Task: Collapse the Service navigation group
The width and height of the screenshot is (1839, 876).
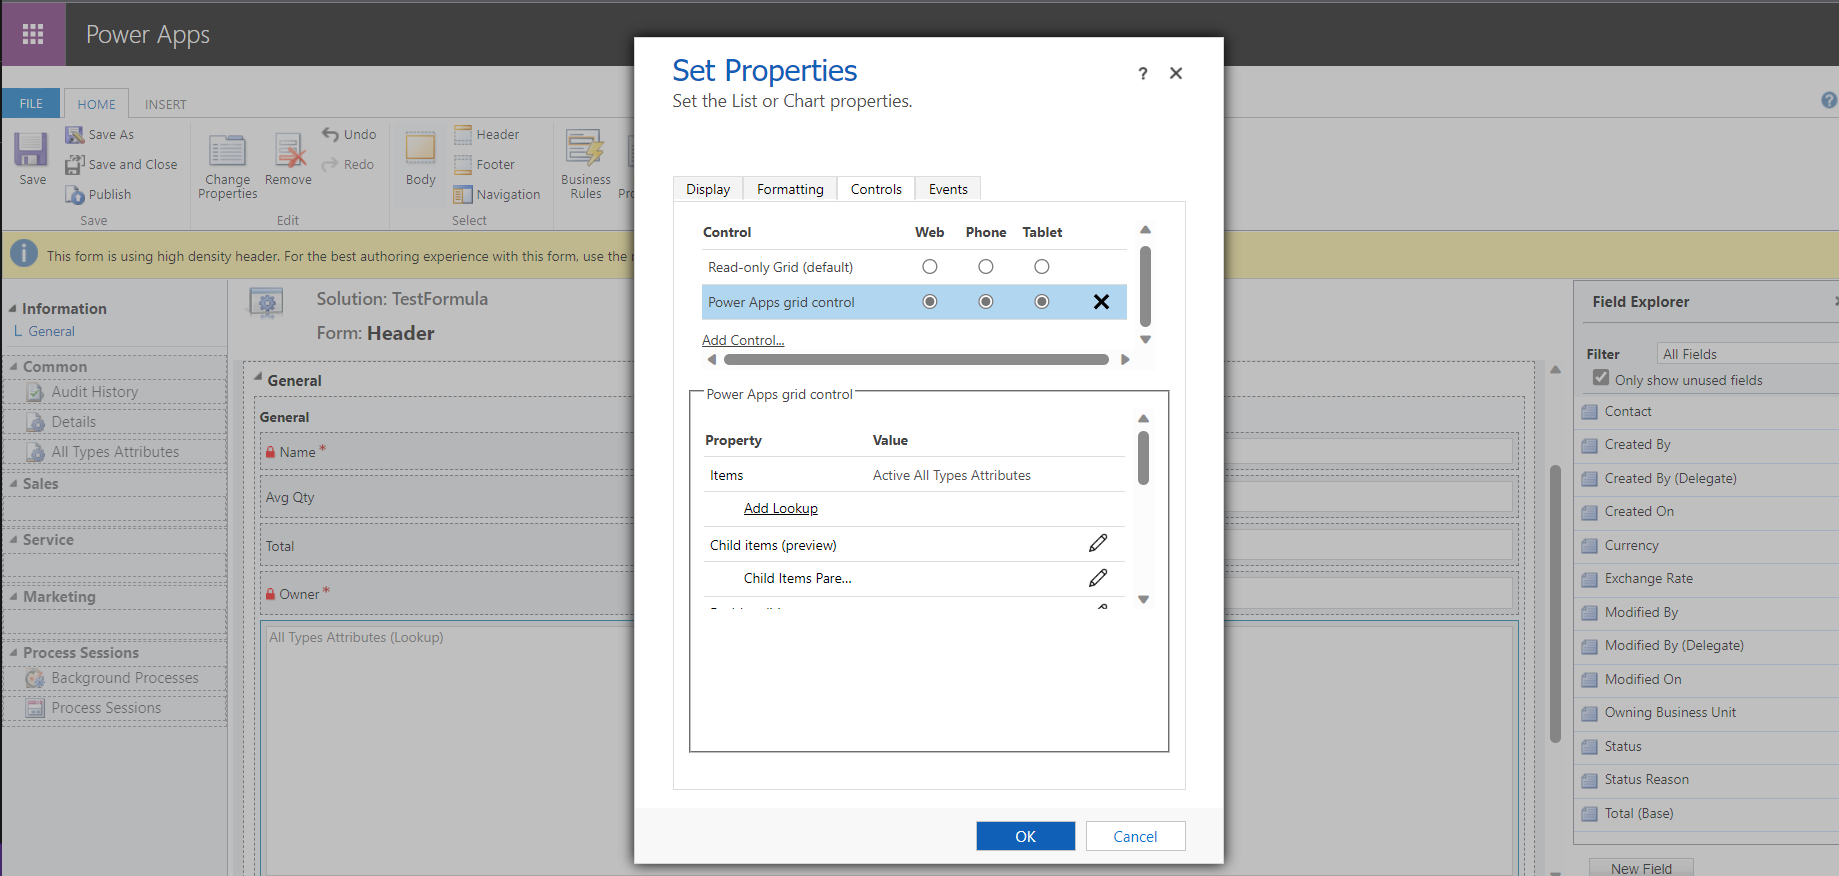Action: click(x=13, y=540)
